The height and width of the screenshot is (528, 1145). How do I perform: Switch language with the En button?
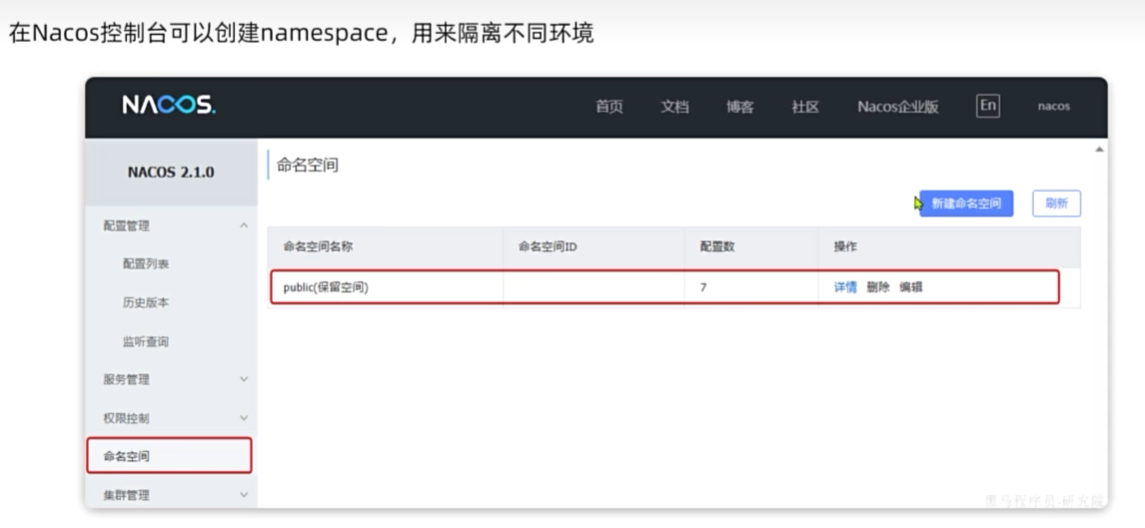tap(988, 106)
